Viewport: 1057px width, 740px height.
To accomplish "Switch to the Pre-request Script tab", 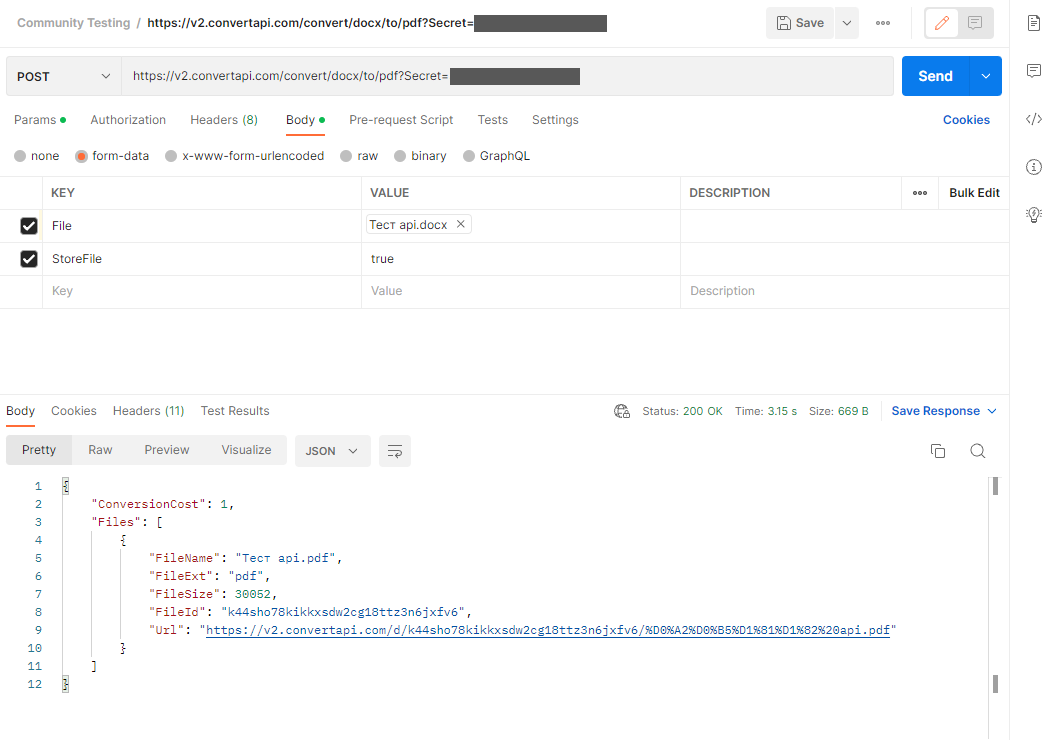I will point(401,120).
